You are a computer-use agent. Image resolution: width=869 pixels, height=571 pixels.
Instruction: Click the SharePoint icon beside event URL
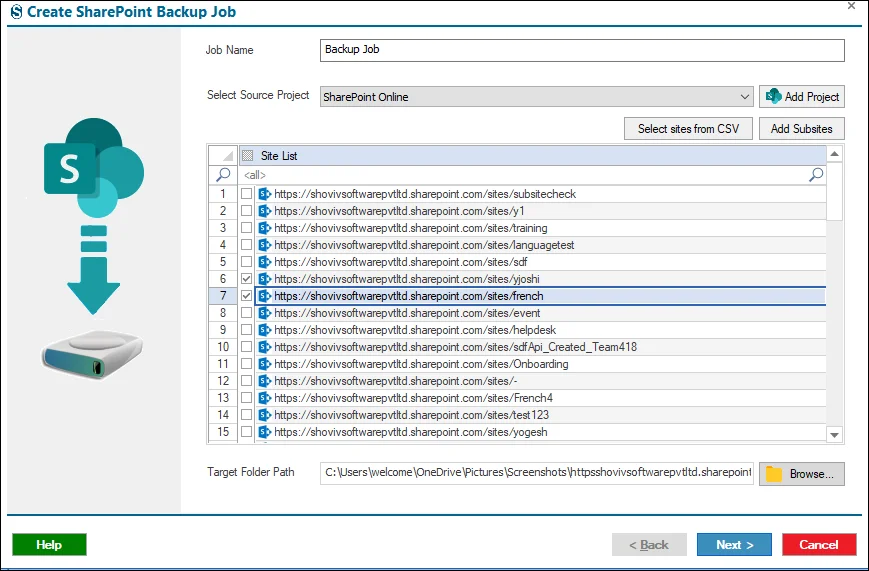point(265,313)
